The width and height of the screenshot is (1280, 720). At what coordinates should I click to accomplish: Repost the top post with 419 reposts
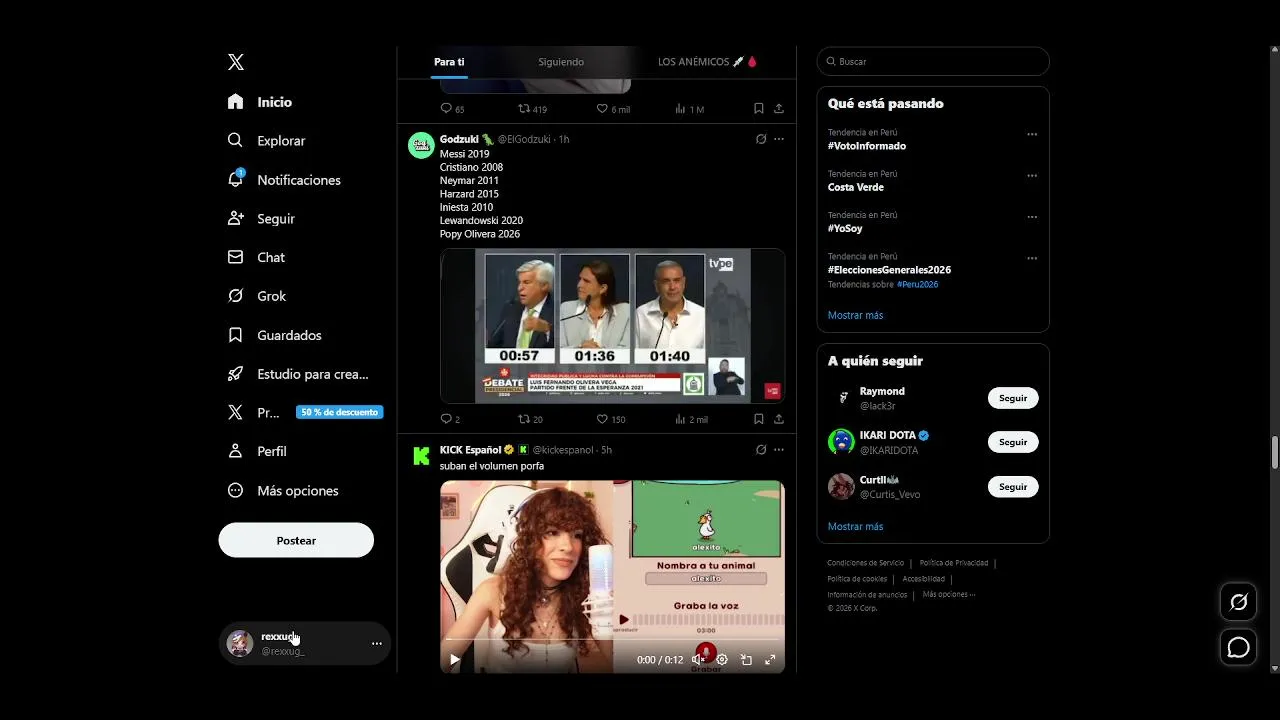click(x=532, y=109)
